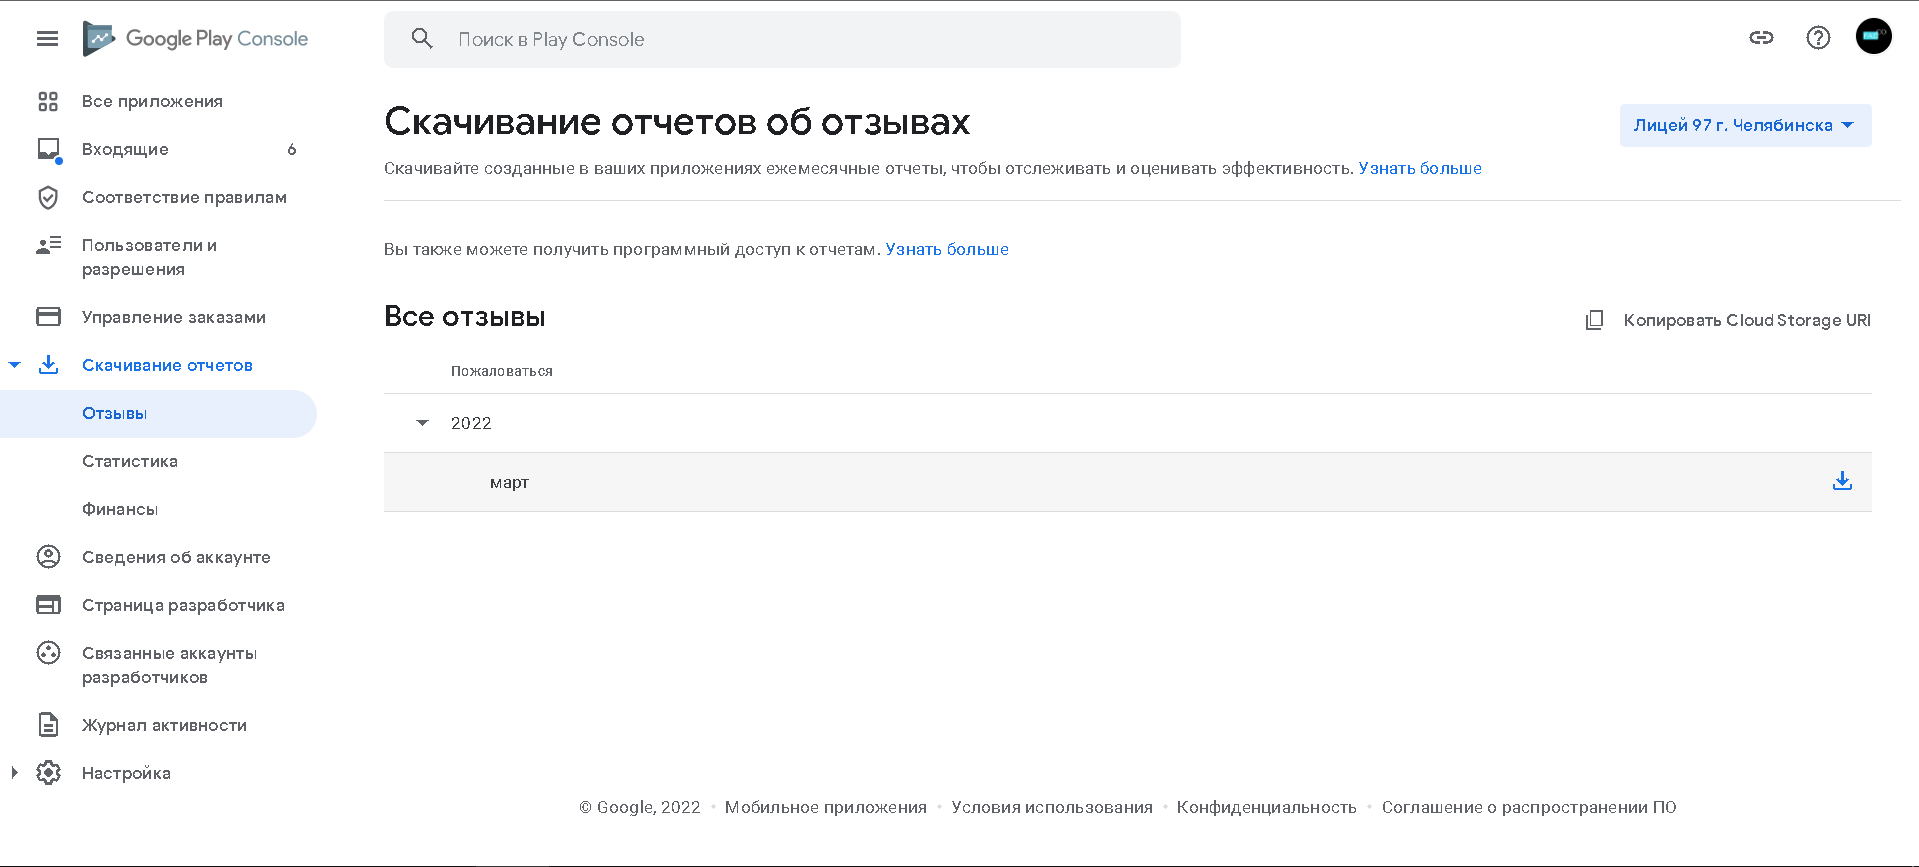Image resolution: width=1919 pixels, height=867 pixels.
Task: Focus the Поиск в Play Console search field
Action: click(782, 39)
